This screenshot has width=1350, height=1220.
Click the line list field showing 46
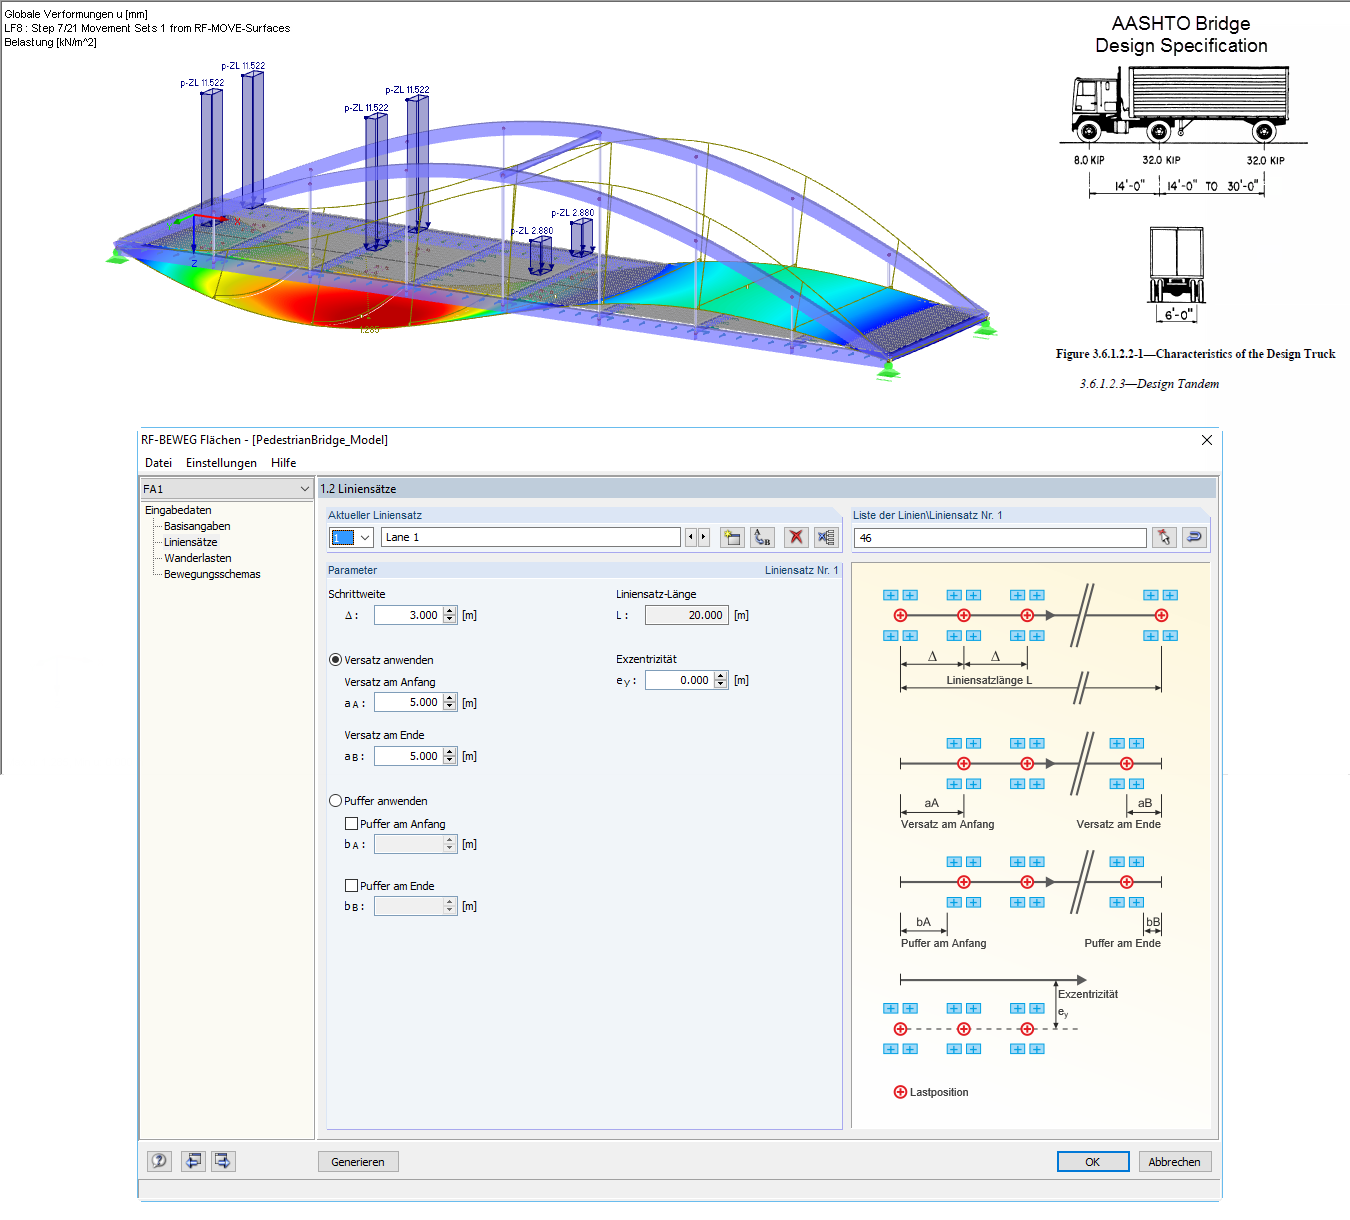pos(1000,537)
